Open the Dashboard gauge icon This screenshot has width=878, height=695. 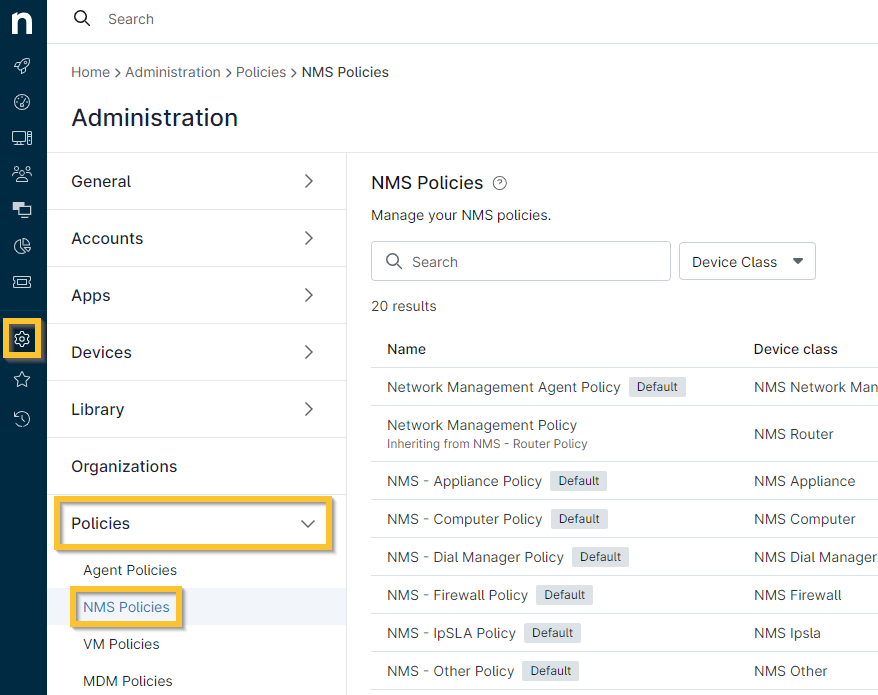[x=22, y=102]
